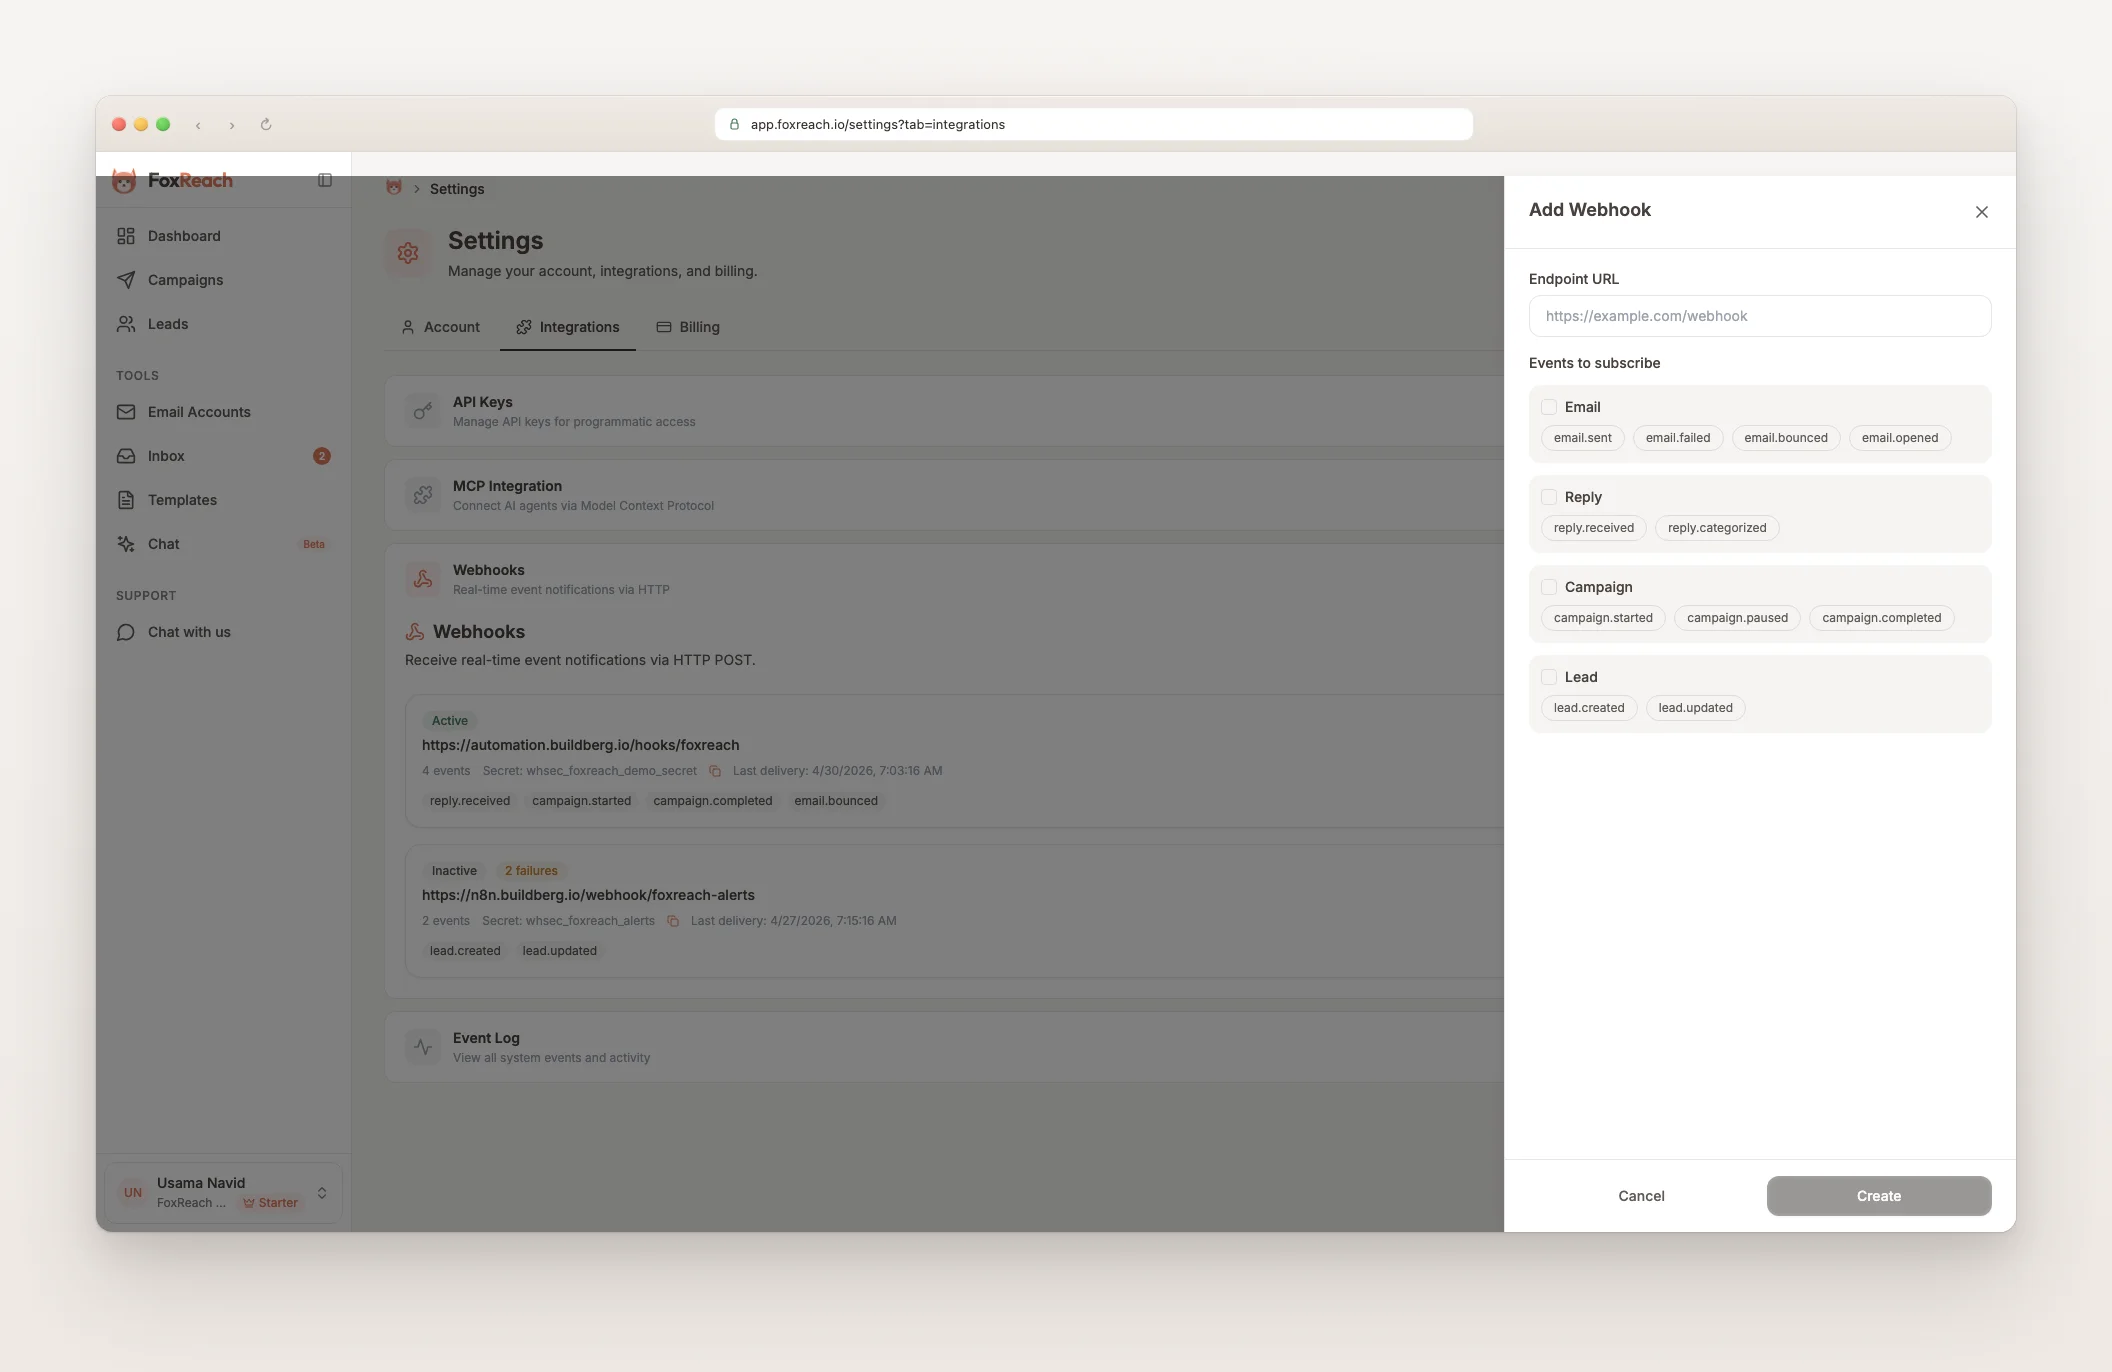Copy the whsec_foxreach_demo_secret secret
The height and width of the screenshot is (1372, 2112).
[715, 771]
